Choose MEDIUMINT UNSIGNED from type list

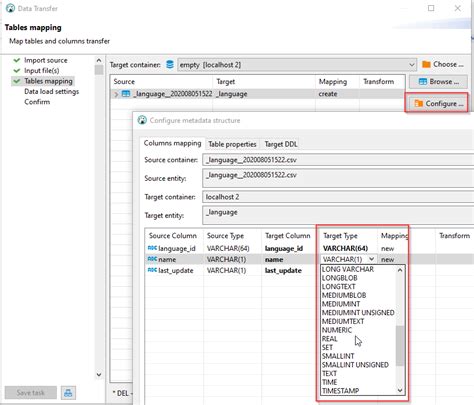coord(358,312)
